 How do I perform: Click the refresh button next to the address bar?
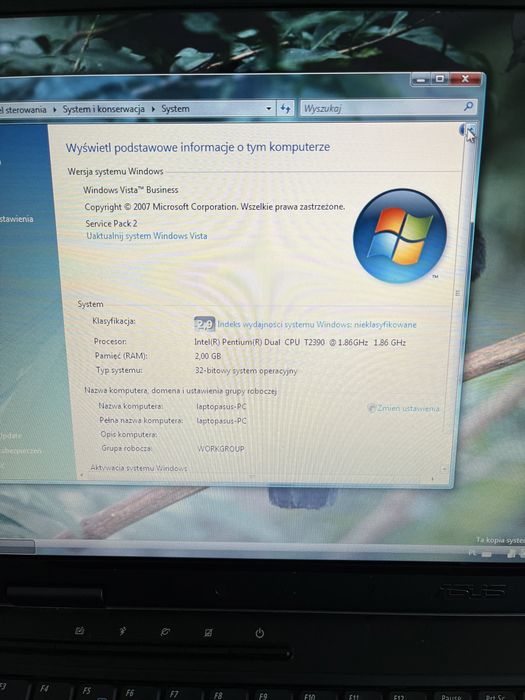click(285, 108)
